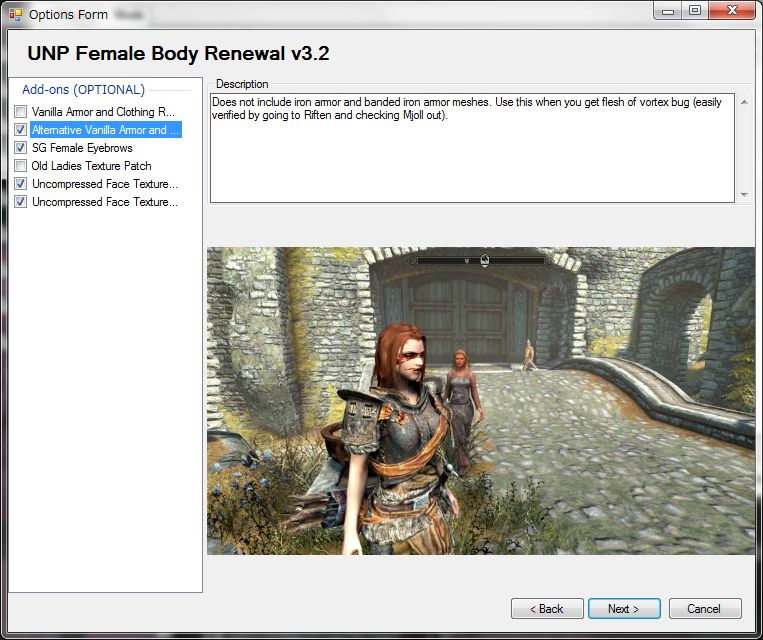Click the Add-ons (OPTIONAL) group heading
Viewport: 763px width, 640px height.
pos(84,90)
